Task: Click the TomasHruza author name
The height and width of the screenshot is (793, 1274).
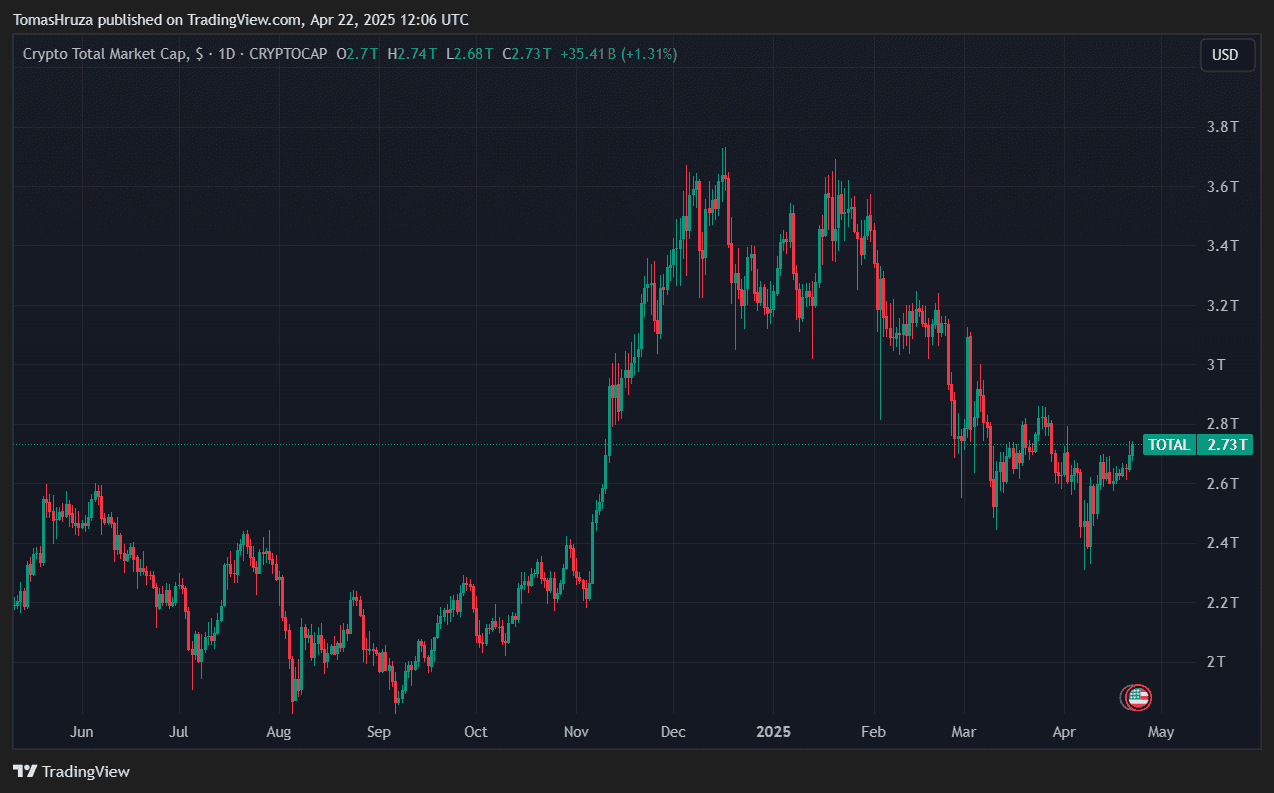Action: (x=53, y=20)
